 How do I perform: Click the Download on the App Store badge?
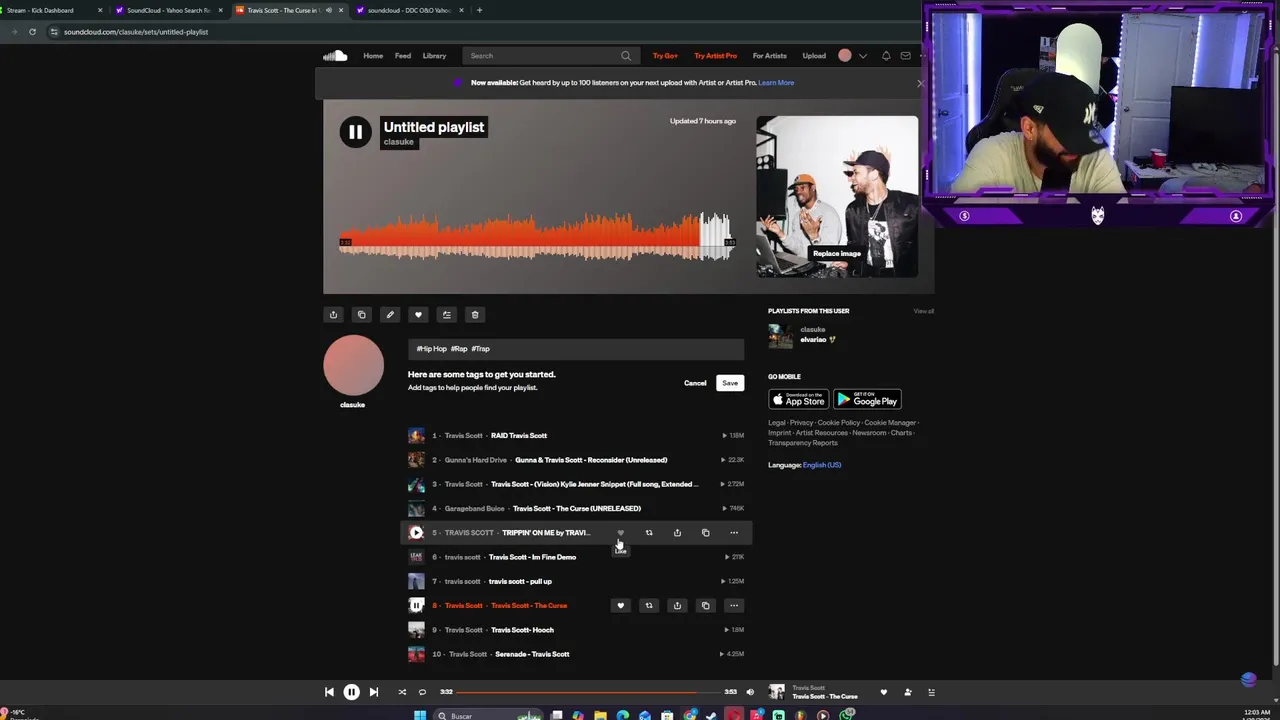pyautogui.click(x=798, y=400)
